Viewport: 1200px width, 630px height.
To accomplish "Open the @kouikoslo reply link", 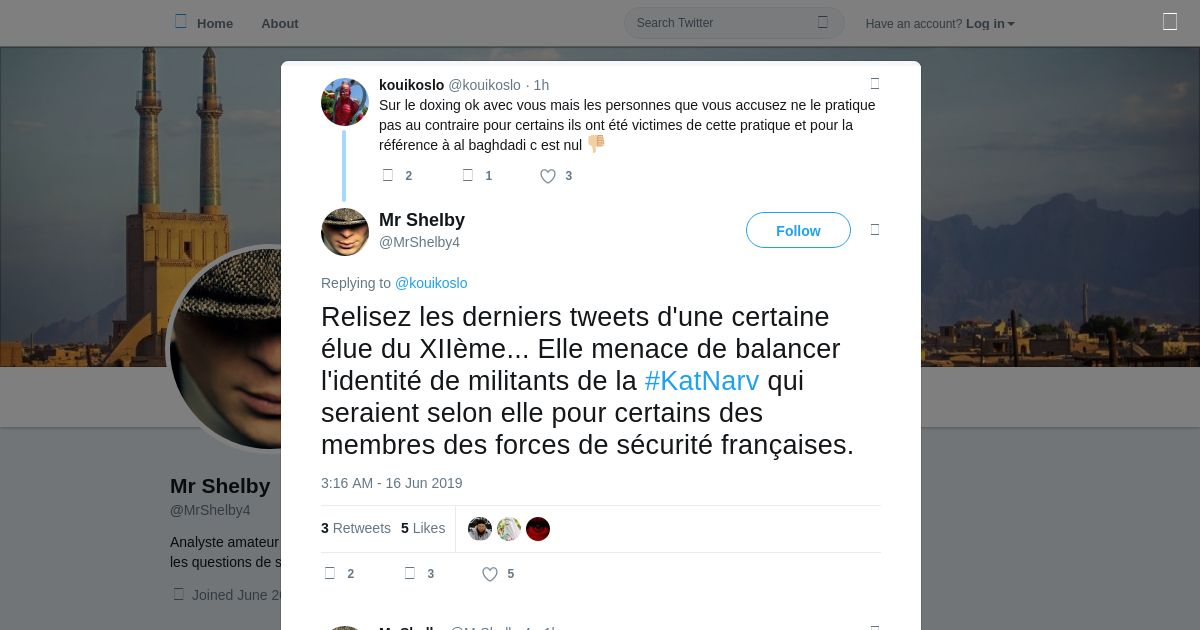I will (431, 283).
